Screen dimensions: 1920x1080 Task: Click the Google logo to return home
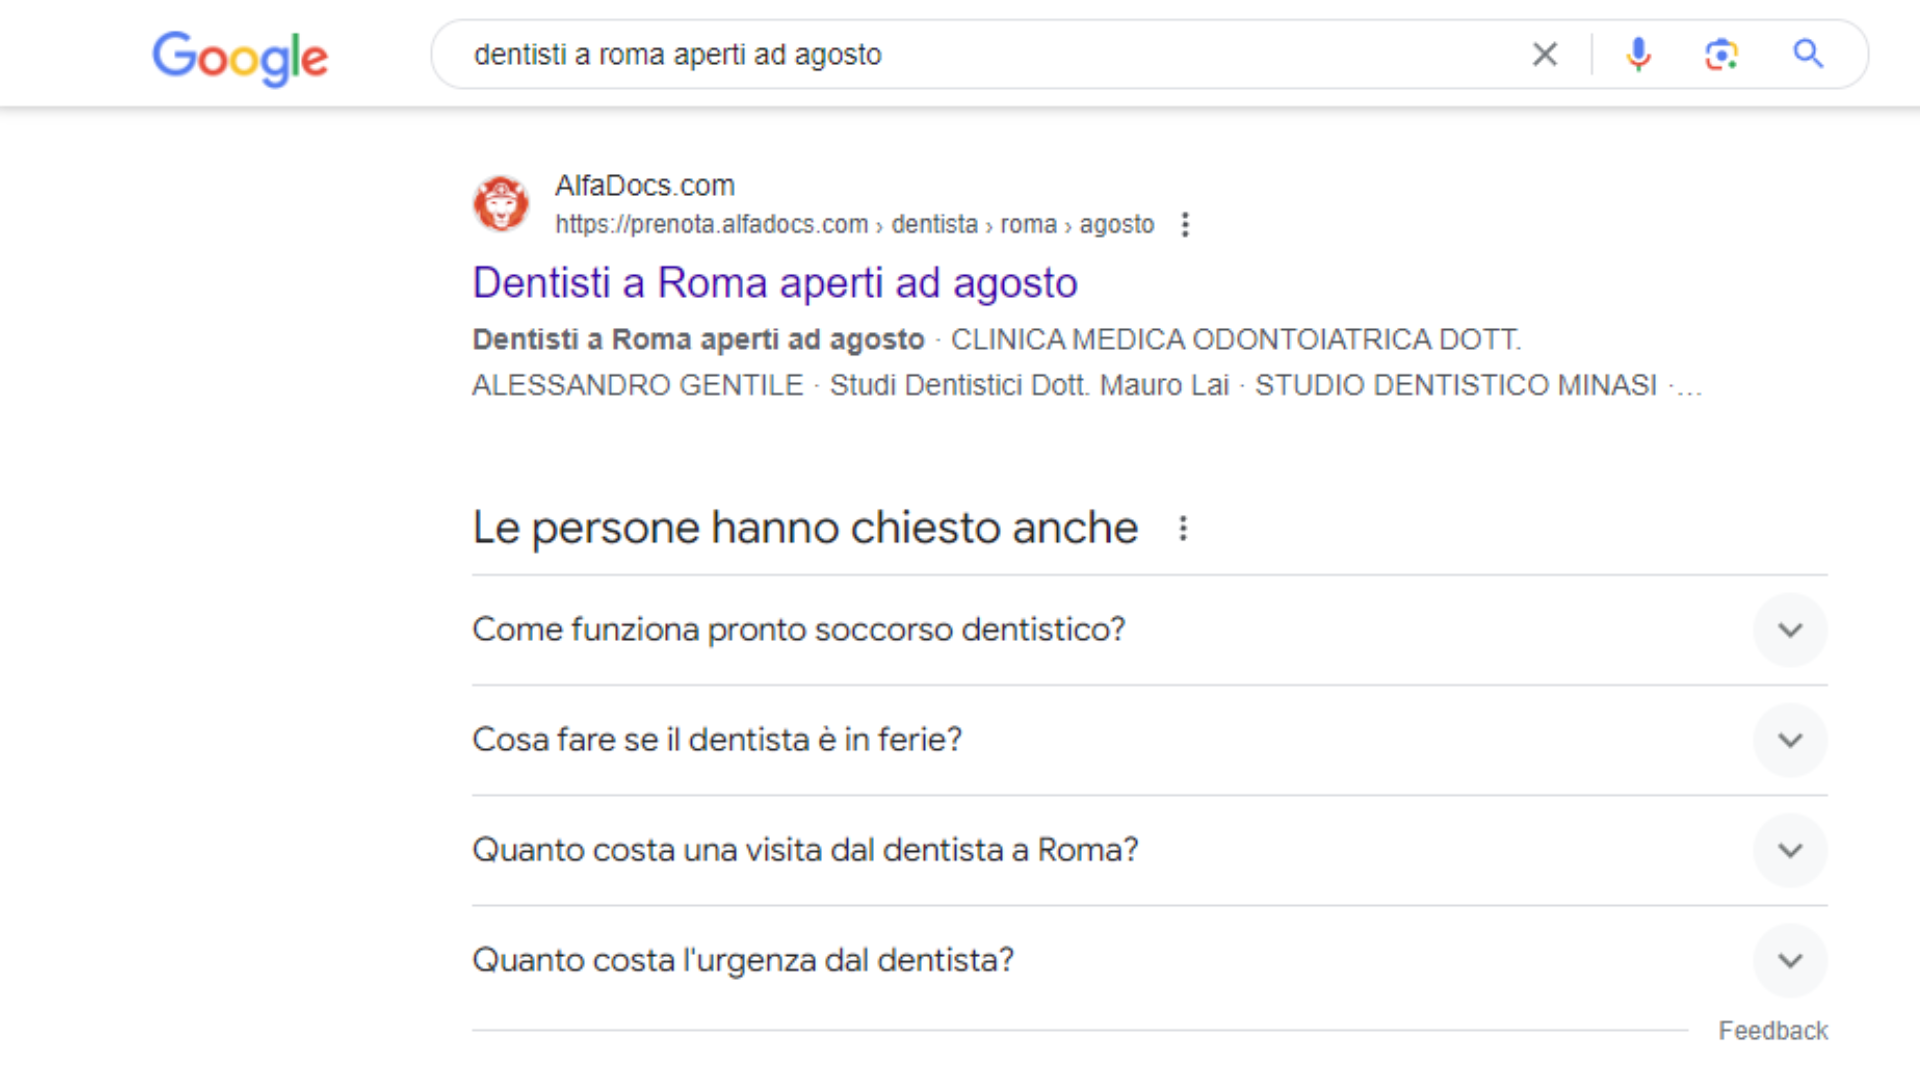(240, 57)
